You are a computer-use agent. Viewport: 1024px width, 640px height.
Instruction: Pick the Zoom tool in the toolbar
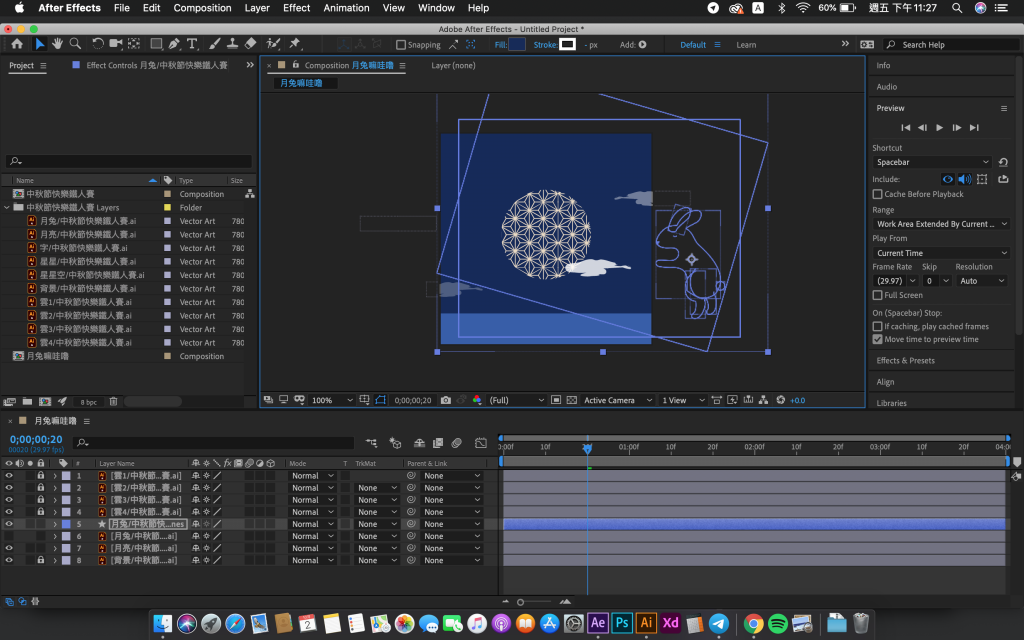point(75,44)
